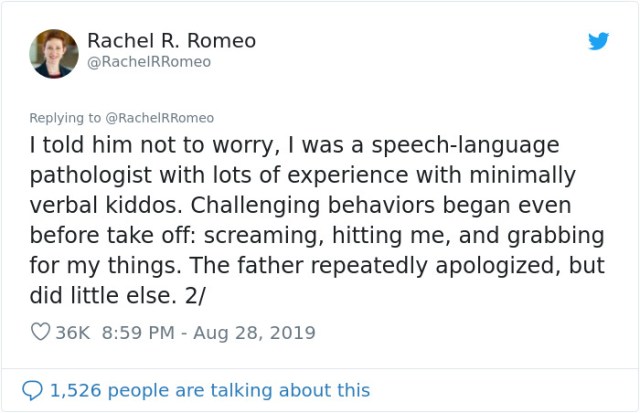The image size is (640, 413).
Task: Click the Twitter bird logo
Action: pyautogui.click(x=598, y=42)
